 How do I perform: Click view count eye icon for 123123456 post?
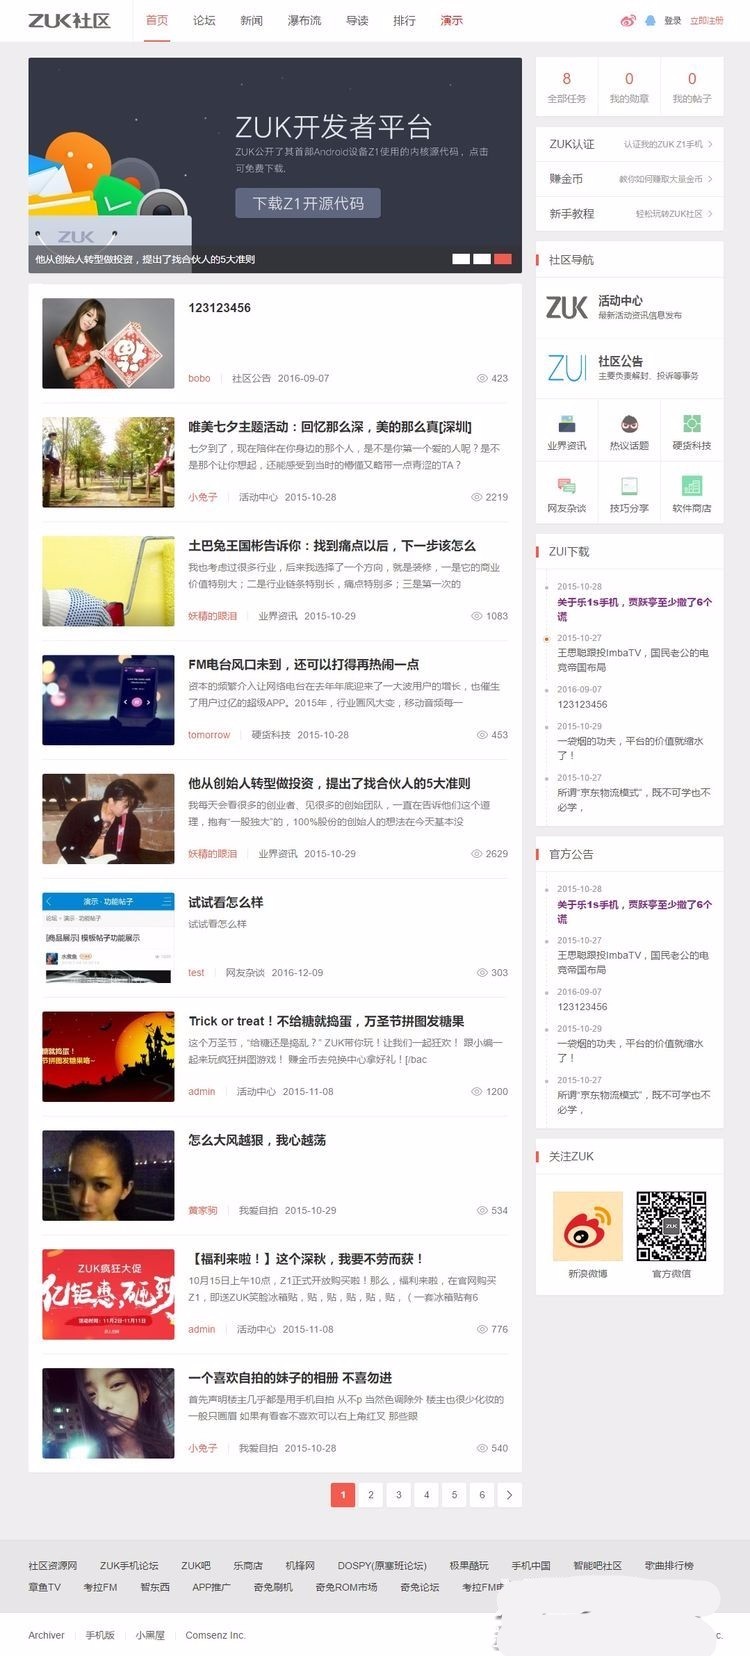[x=482, y=378]
